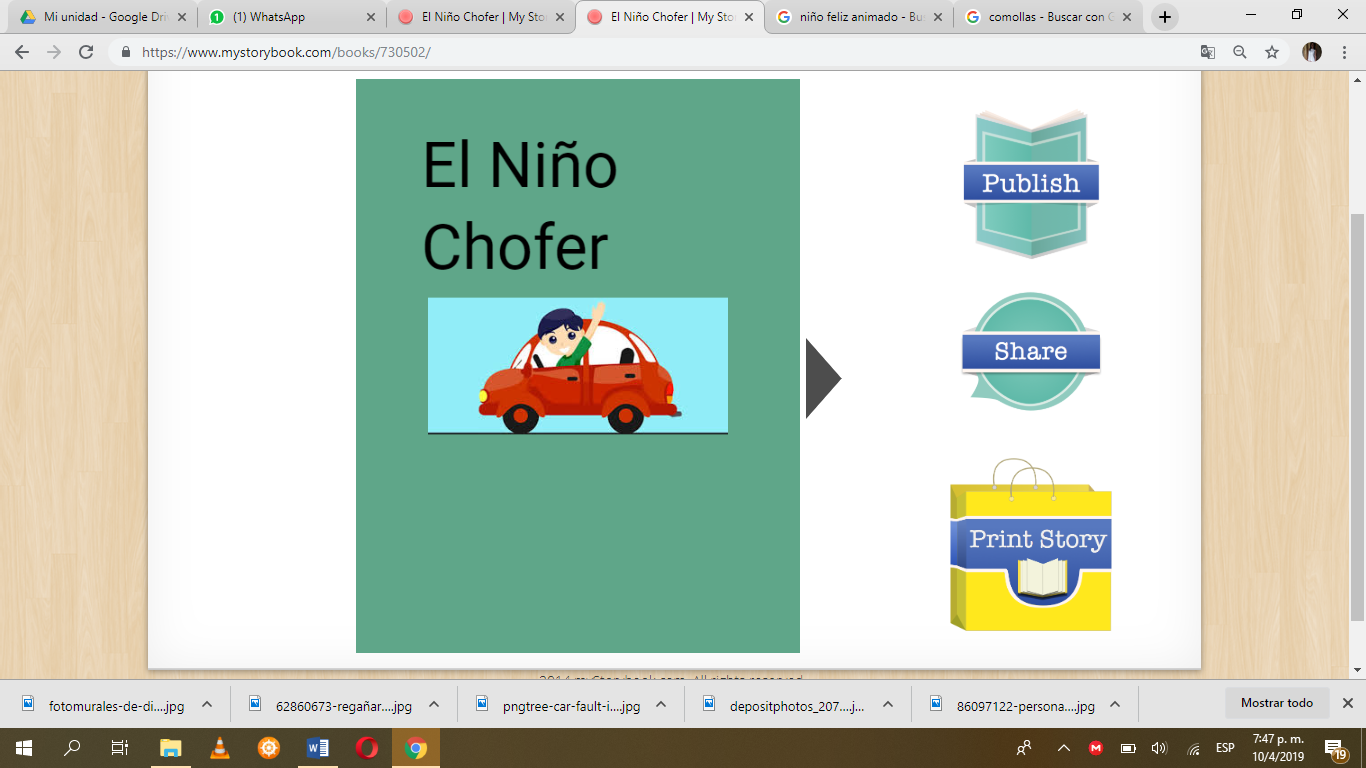Screen dimensions: 1366x768
Task: Open downloaded pngtree-car-fault-i....jpg file
Action: [558, 705]
